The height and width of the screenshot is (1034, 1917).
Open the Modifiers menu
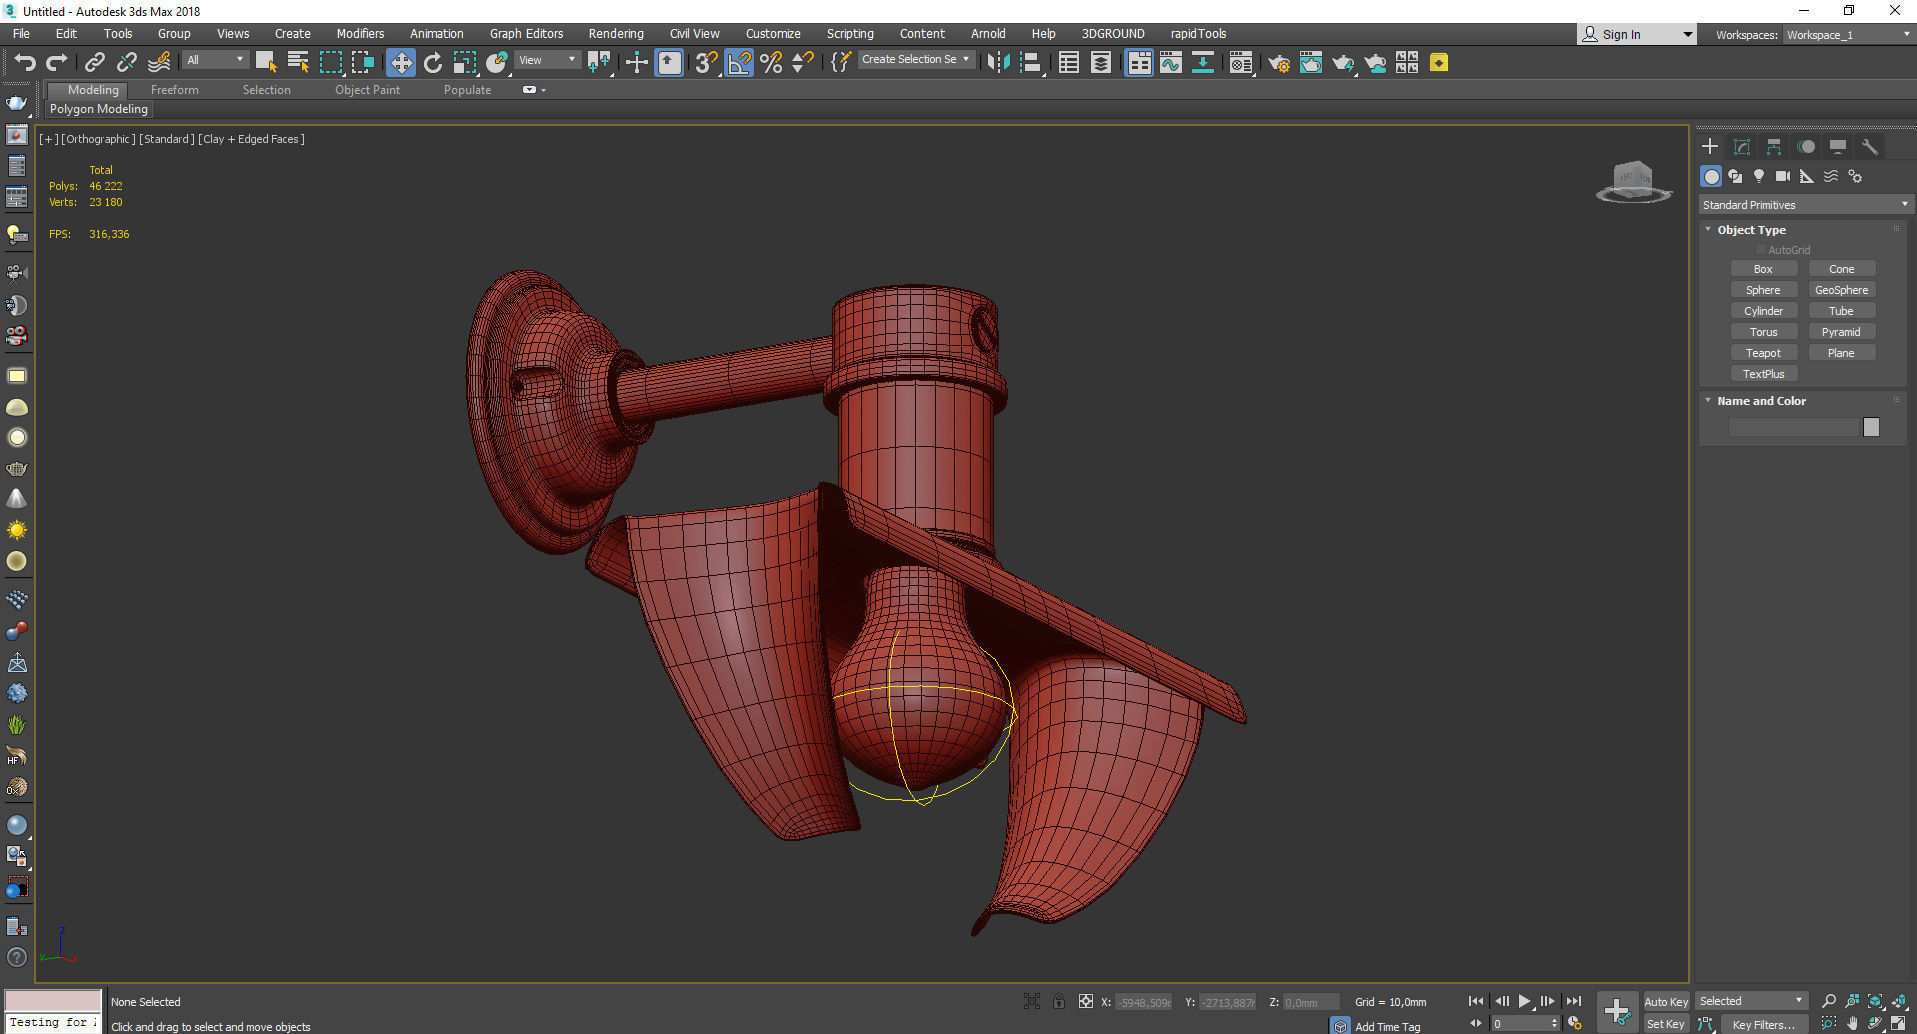(x=360, y=34)
